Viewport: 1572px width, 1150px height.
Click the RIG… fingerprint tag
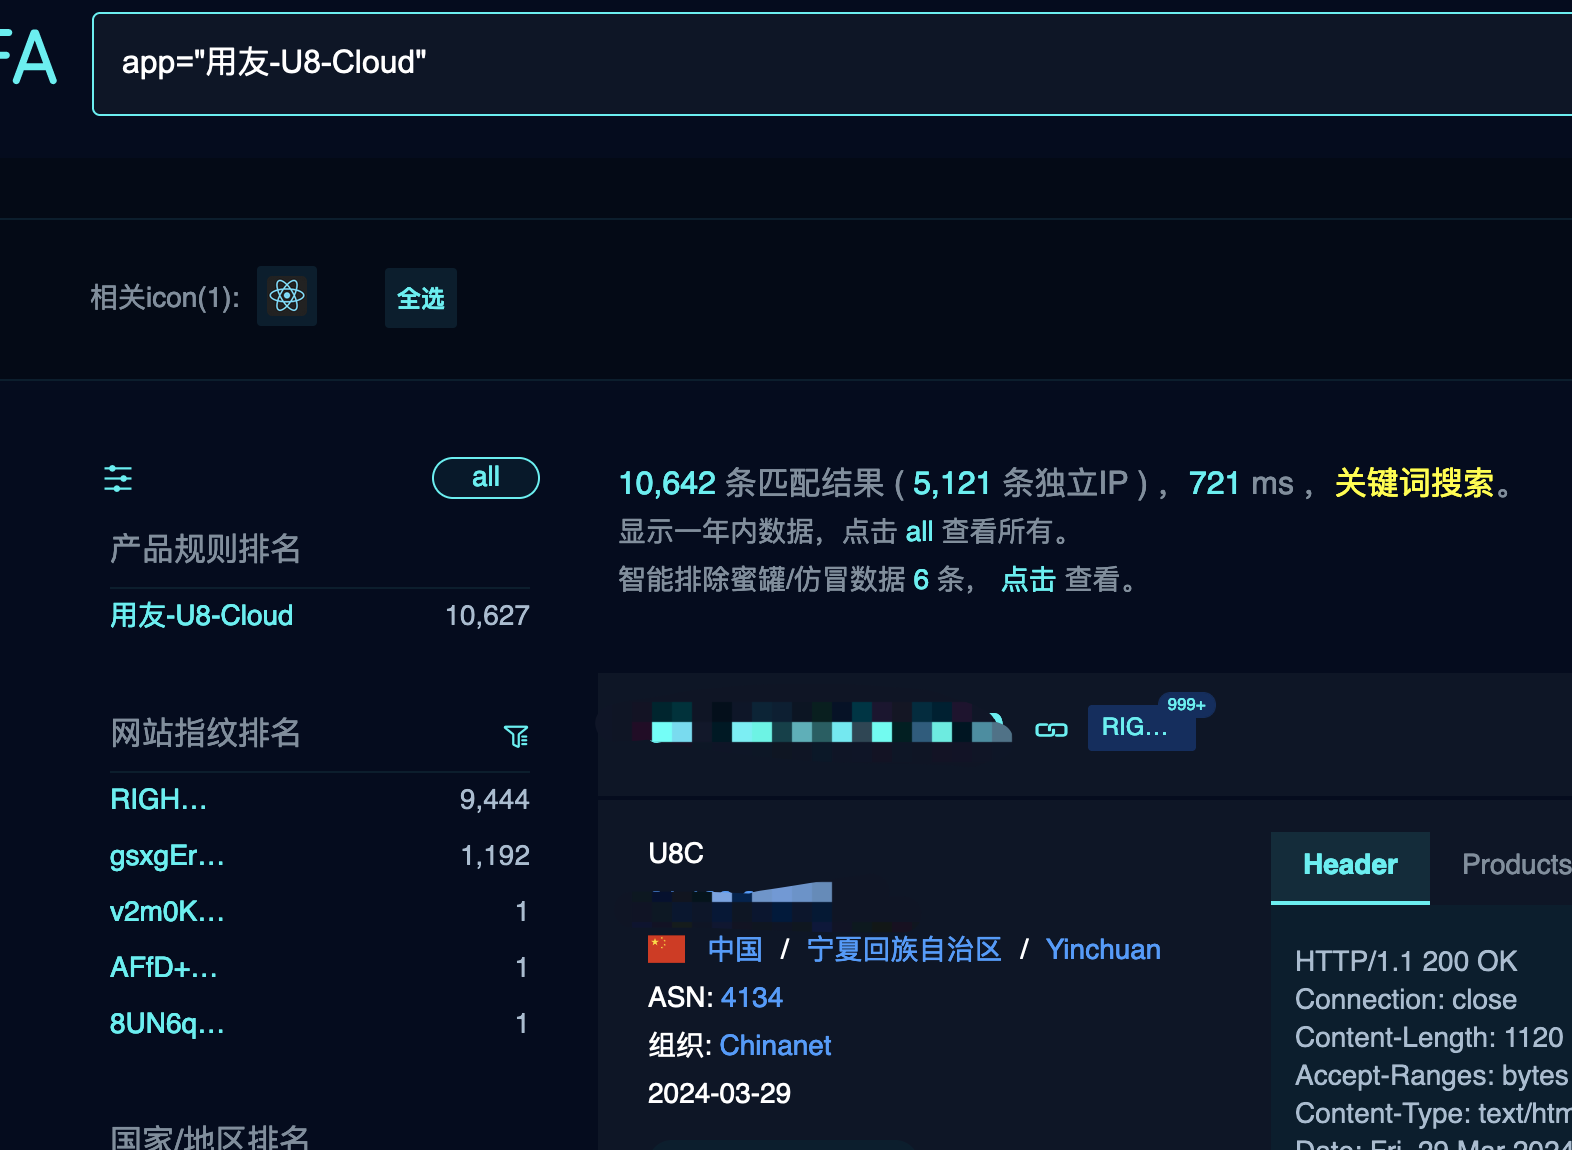[1141, 727]
